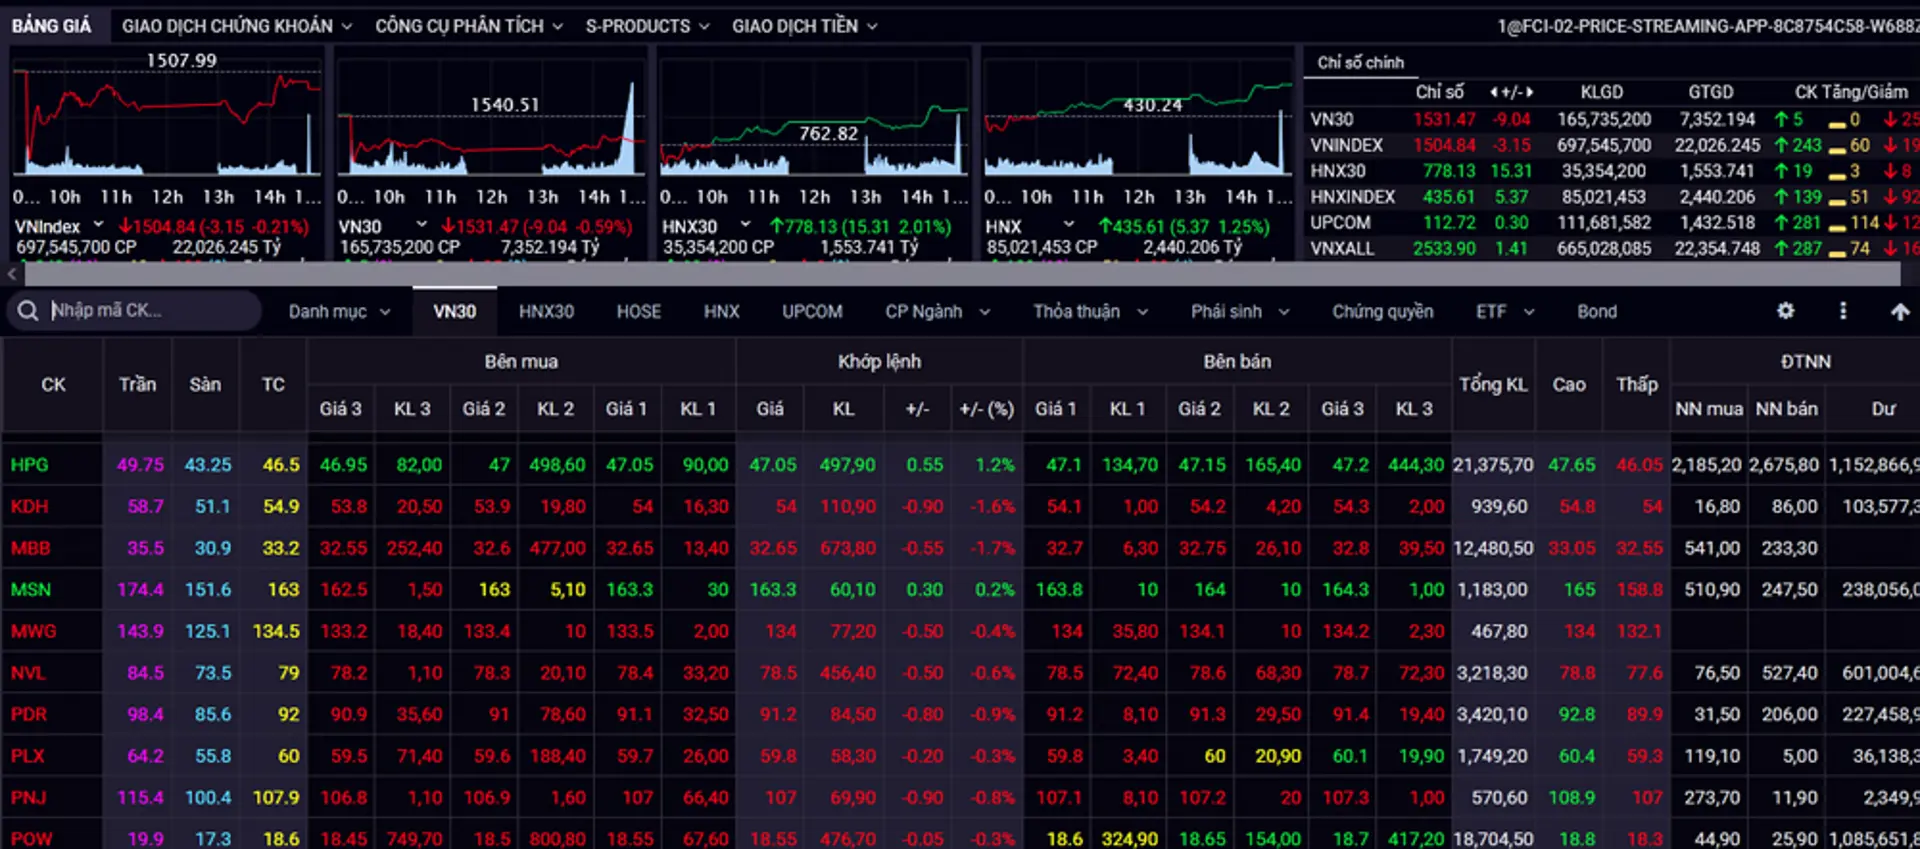Screen dimensions: 1920x849
Task: Click the MSN stock symbol
Action: coord(30,590)
